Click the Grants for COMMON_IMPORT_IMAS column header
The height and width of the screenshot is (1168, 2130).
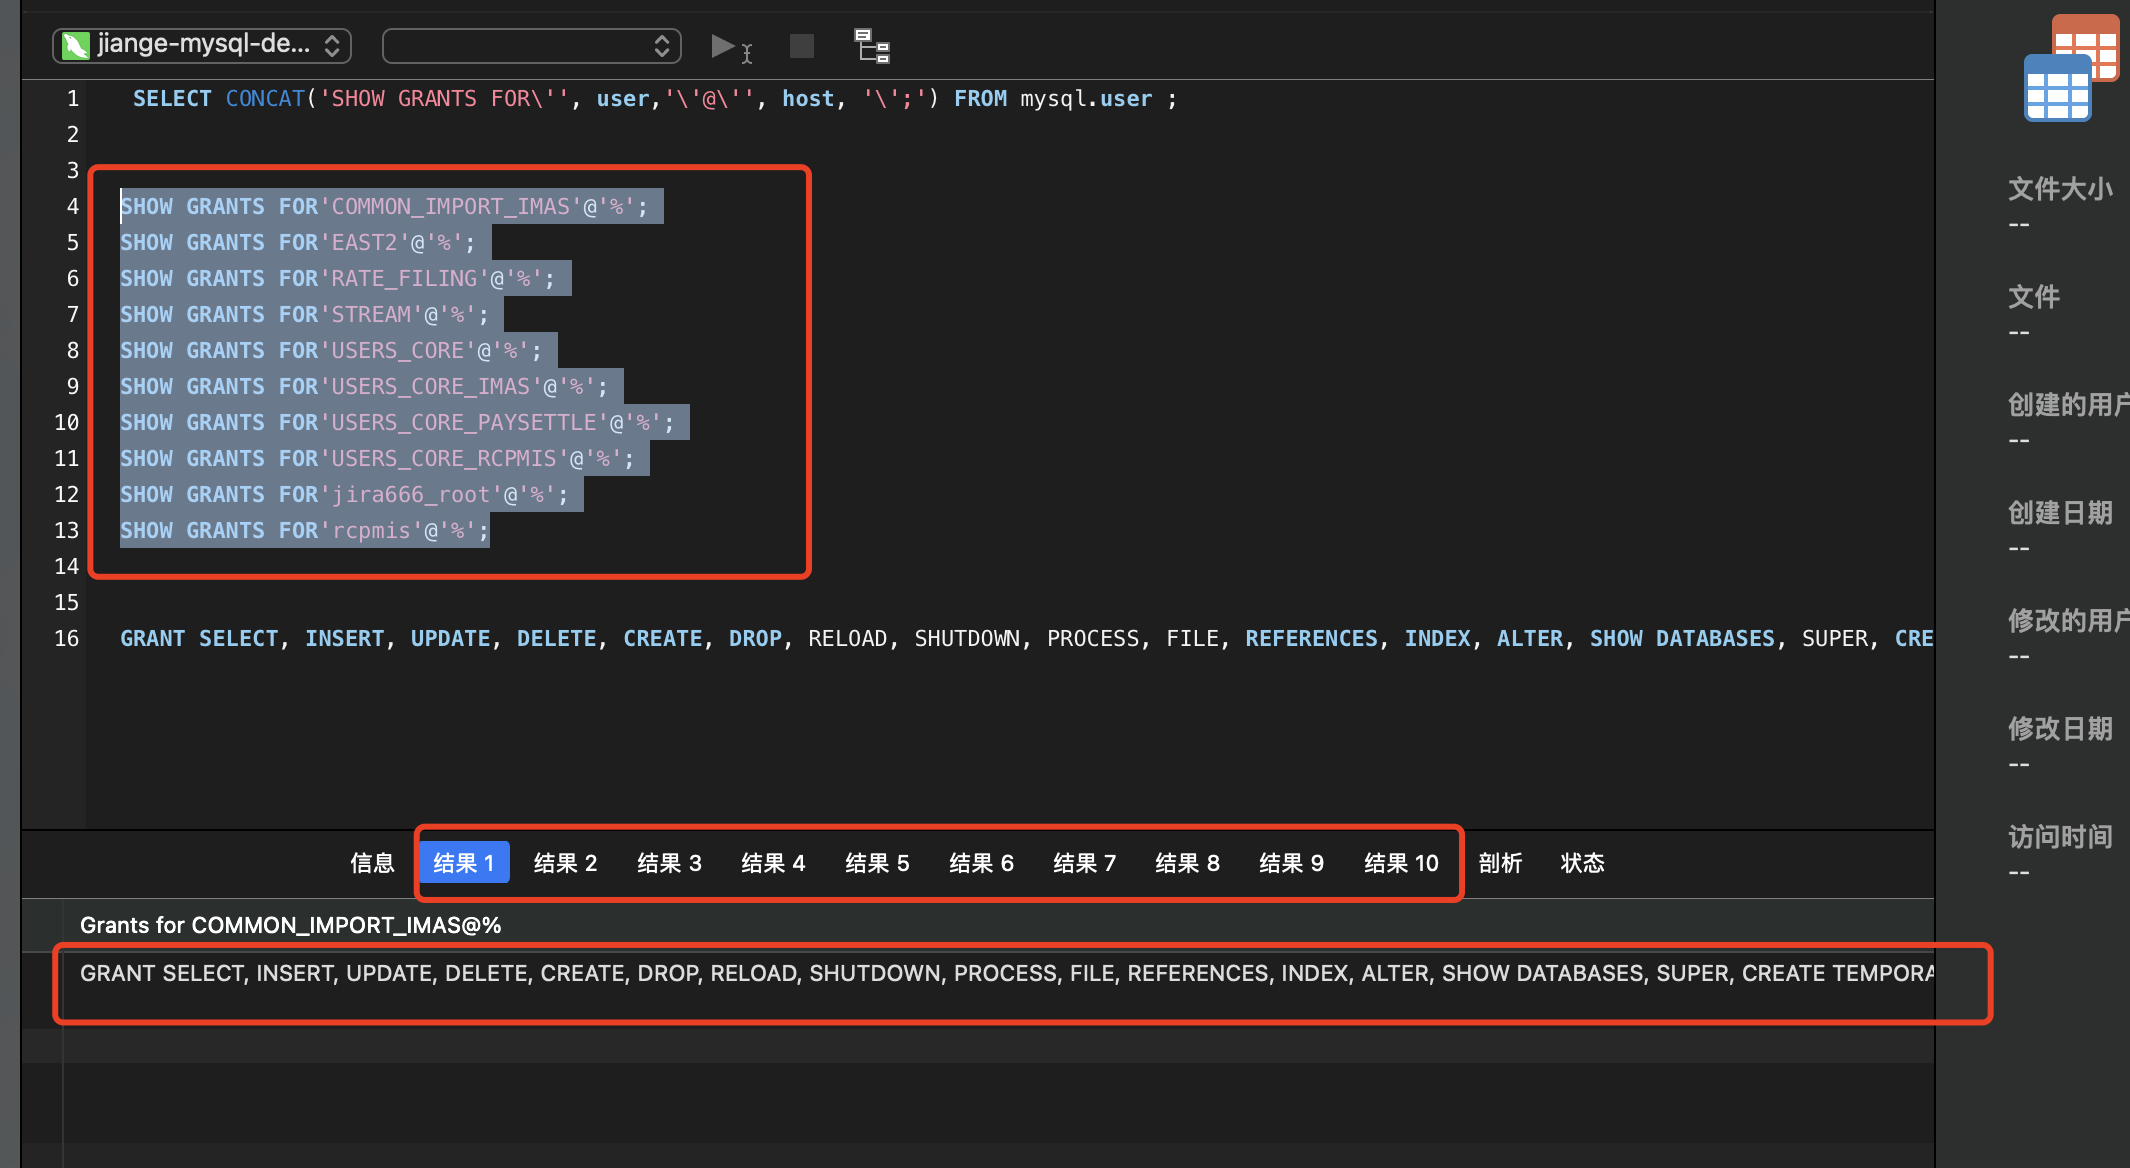coord(290,925)
